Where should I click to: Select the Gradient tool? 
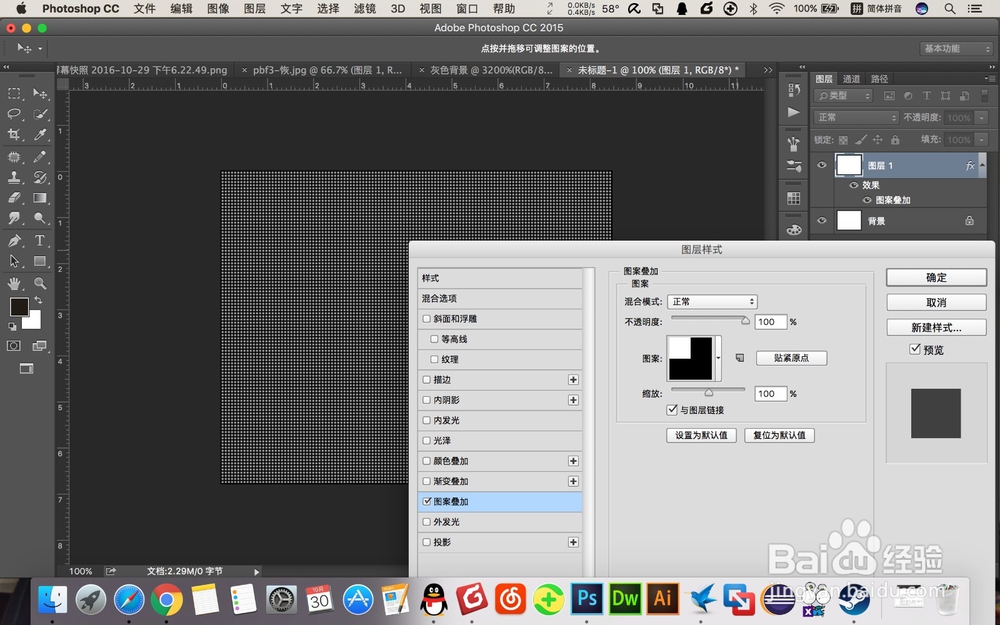point(40,198)
